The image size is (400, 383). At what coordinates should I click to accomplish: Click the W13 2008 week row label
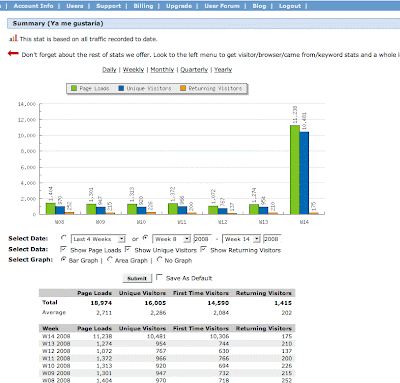point(56,344)
